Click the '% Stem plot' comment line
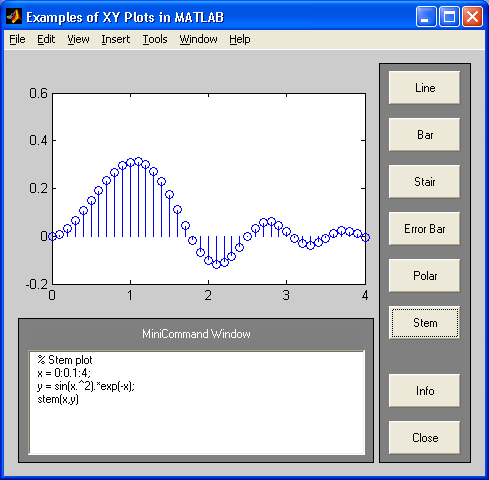This screenshot has width=489, height=480. coord(65,360)
